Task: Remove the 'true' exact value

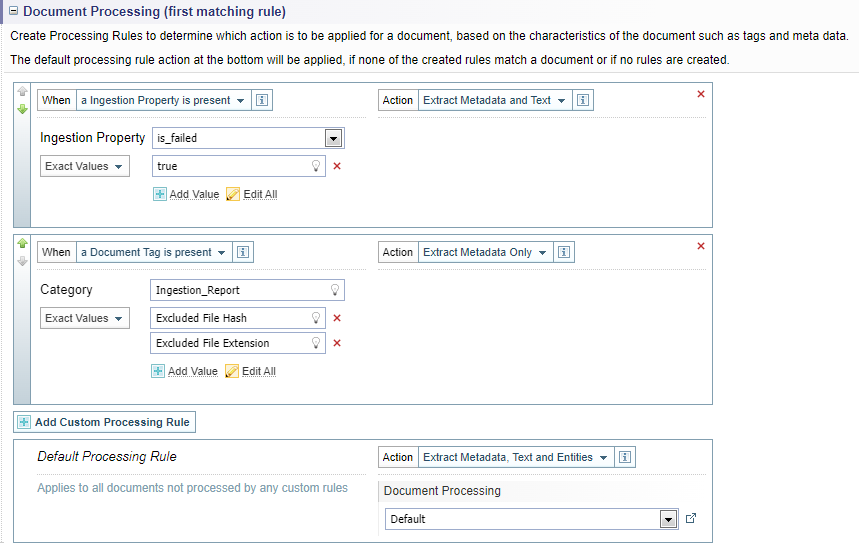Action: 337,166
